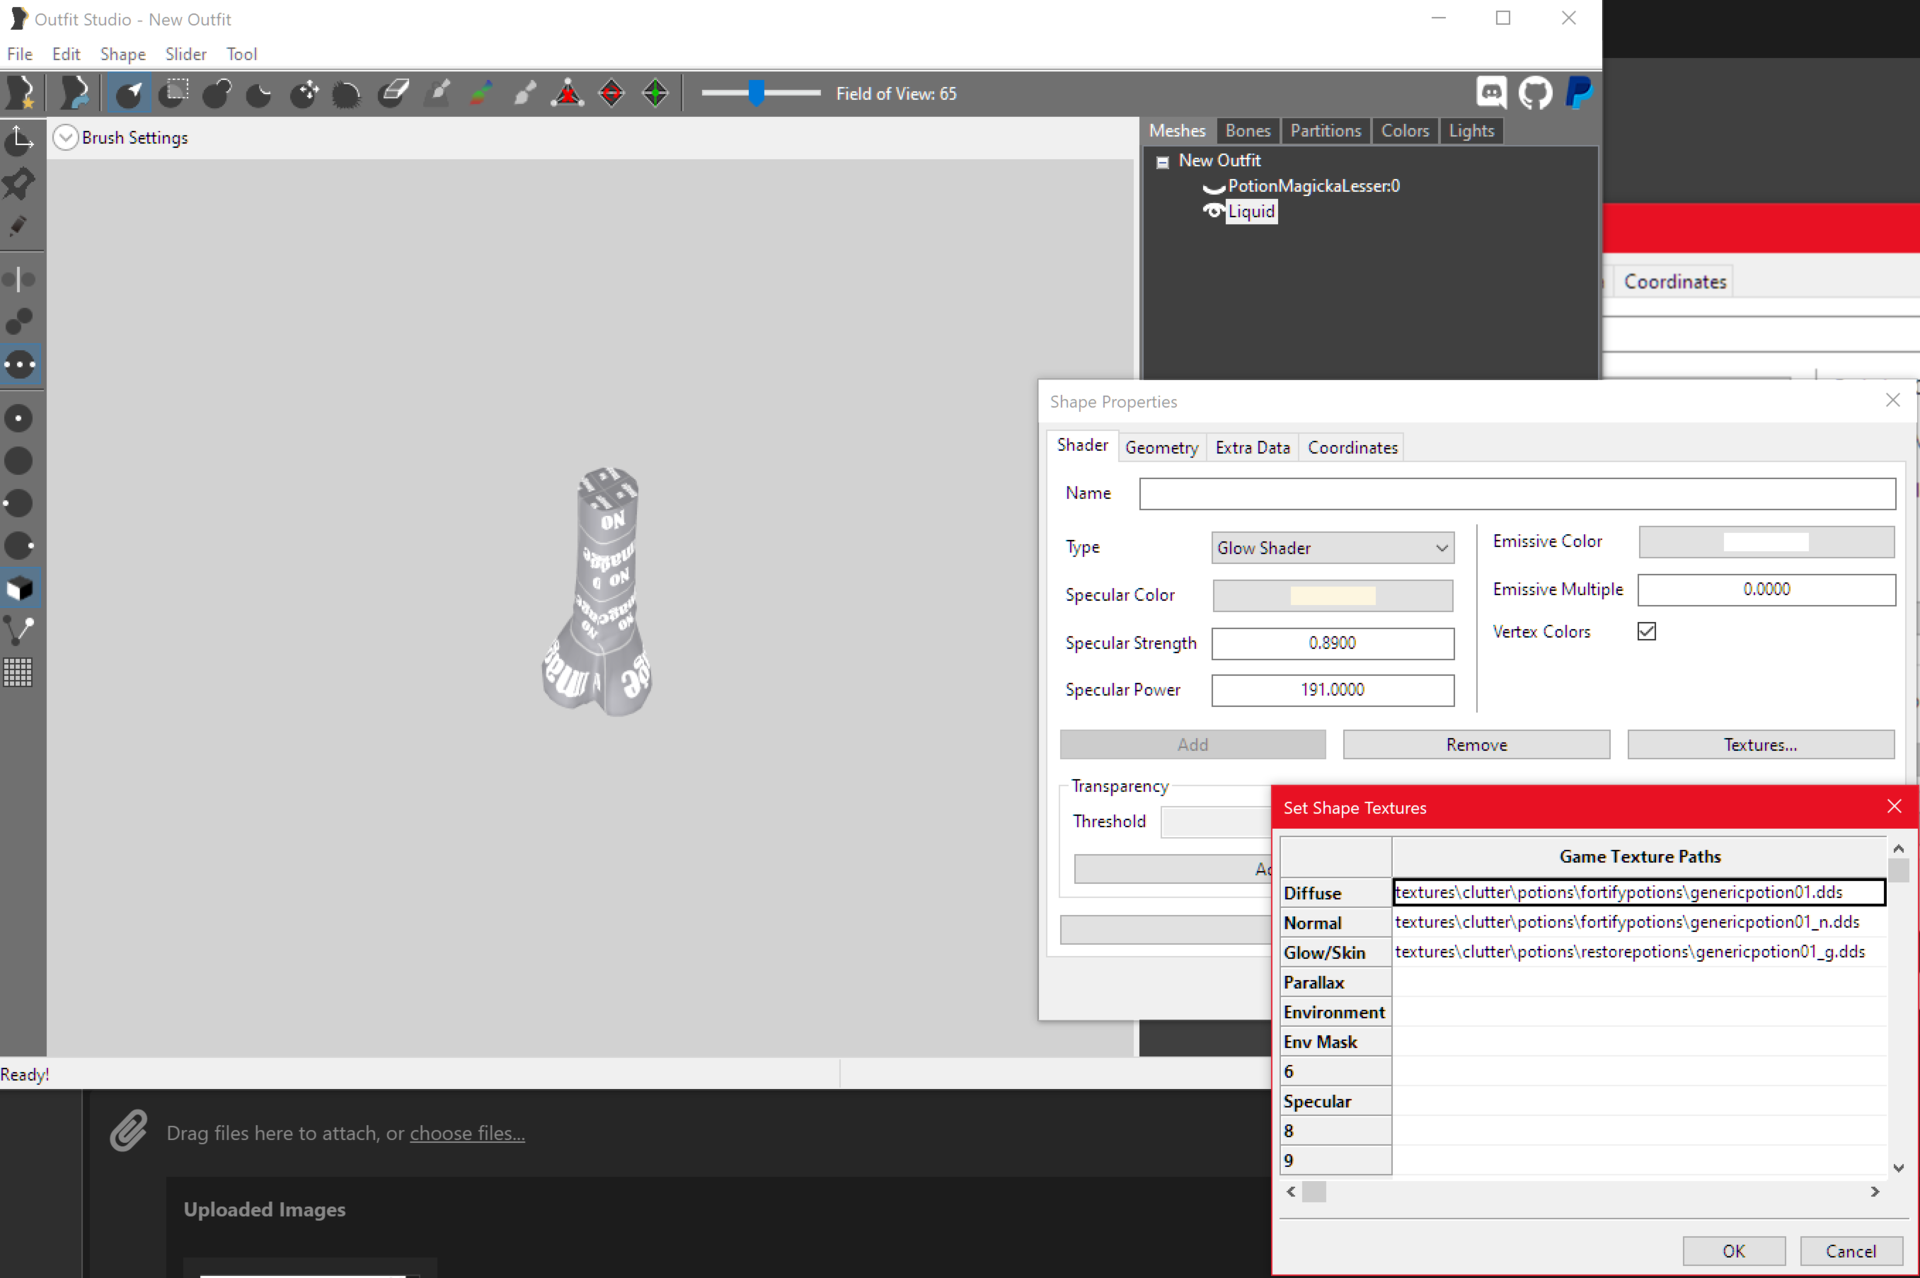
Task: Open the shader Type dropdown
Action: click(1332, 548)
